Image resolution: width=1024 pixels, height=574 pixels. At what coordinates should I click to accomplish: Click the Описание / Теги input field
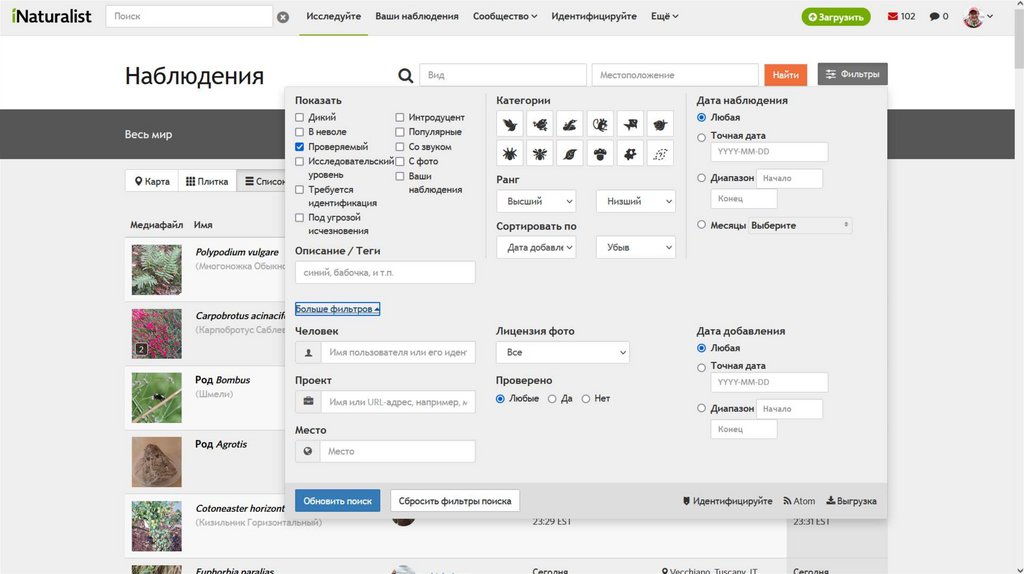click(x=385, y=273)
